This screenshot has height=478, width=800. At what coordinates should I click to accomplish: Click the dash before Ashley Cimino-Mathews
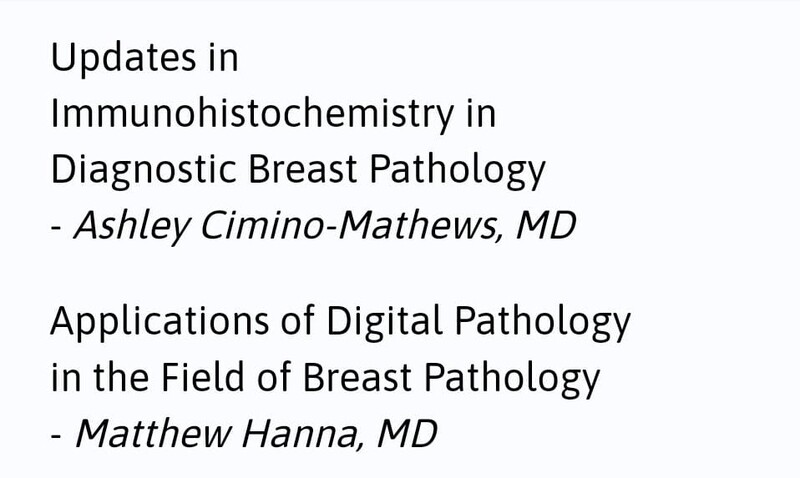click(x=57, y=229)
